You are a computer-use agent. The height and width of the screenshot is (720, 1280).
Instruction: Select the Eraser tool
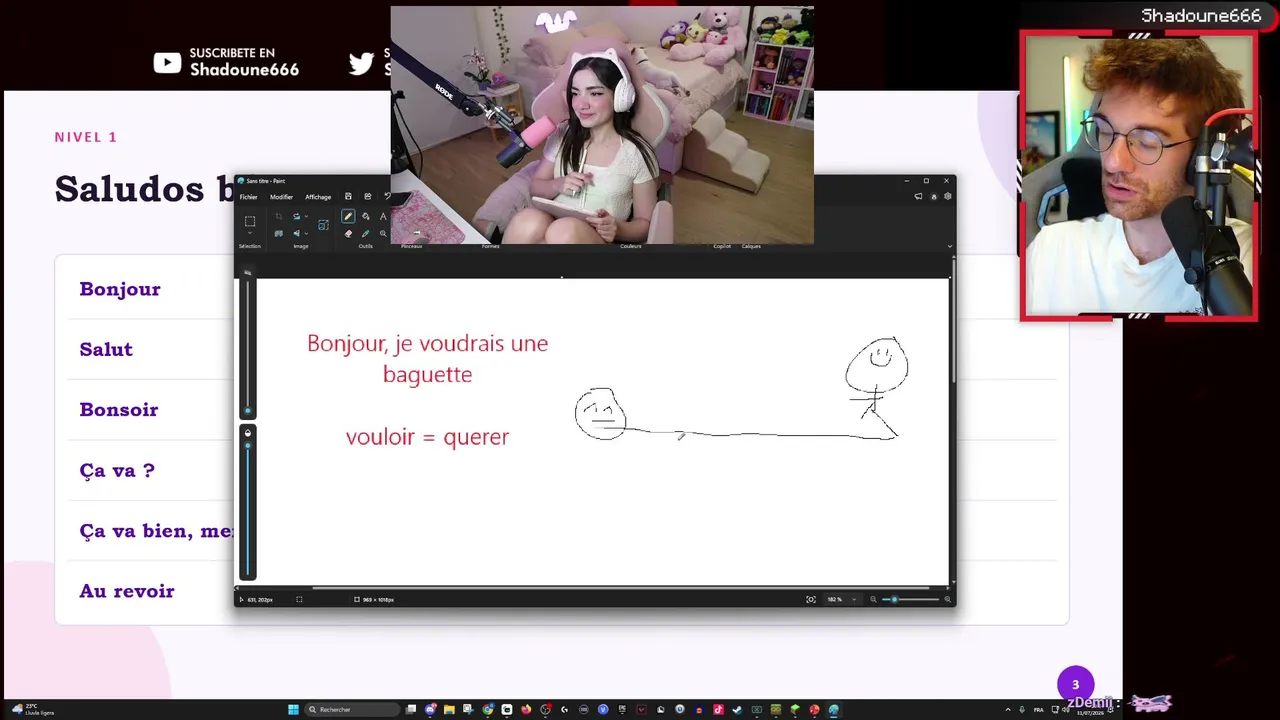[x=348, y=234]
